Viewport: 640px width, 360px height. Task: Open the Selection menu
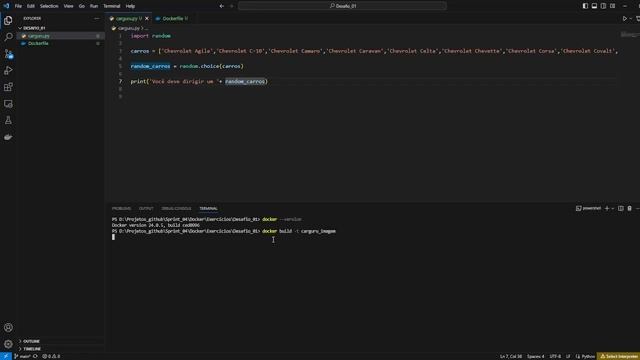pyautogui.click(x=49, y=6)
